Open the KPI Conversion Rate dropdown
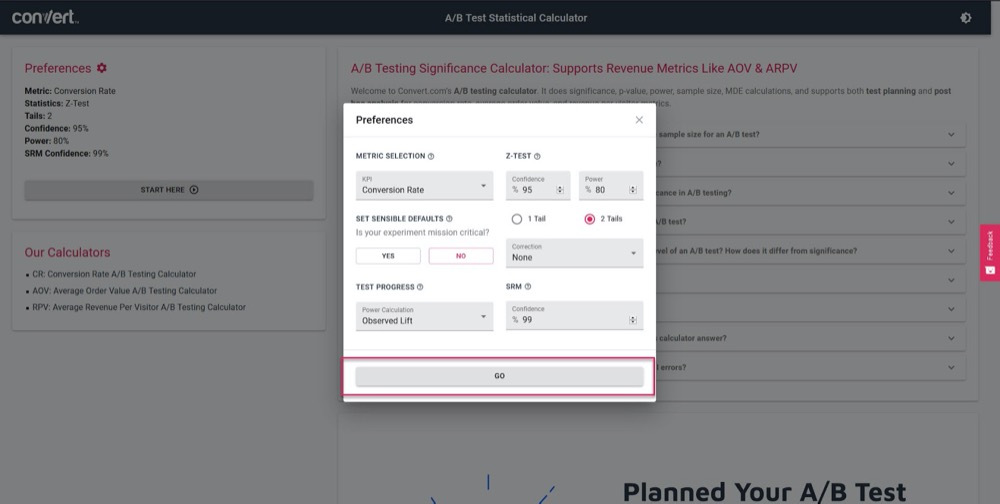The image size is (1000, 504). point(424,185)
